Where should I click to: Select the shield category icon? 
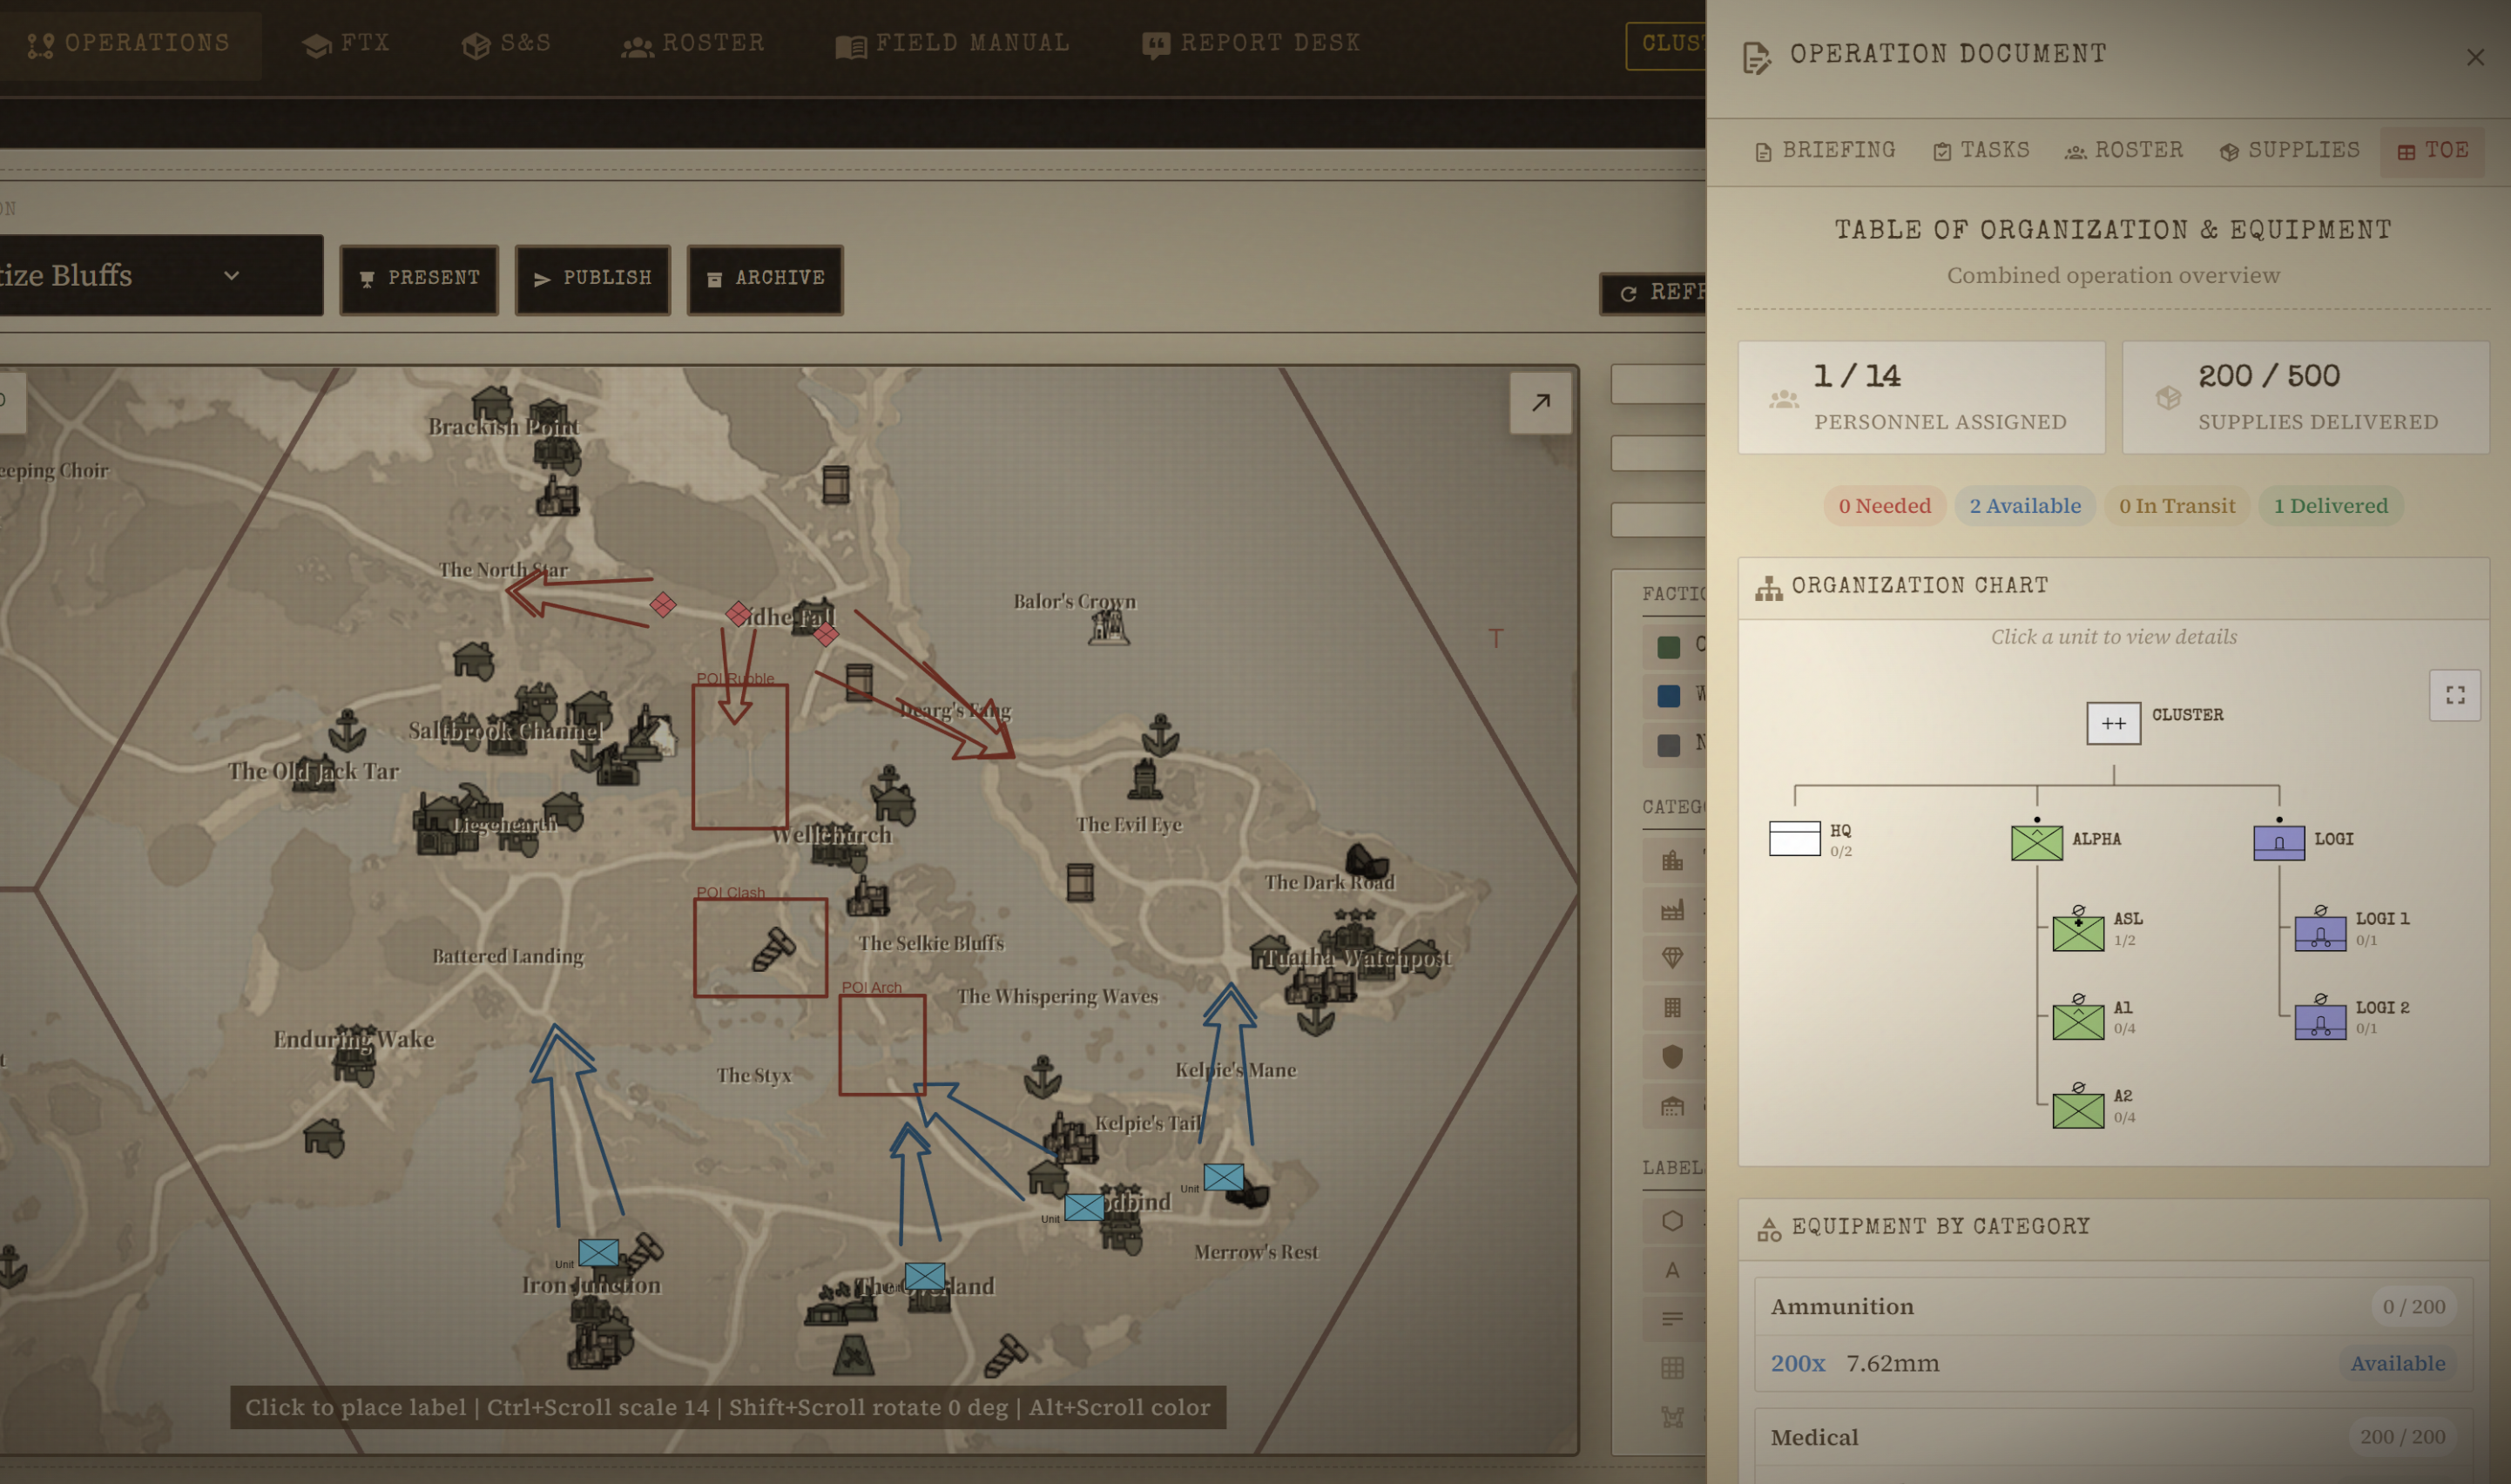point(1672,1057)
